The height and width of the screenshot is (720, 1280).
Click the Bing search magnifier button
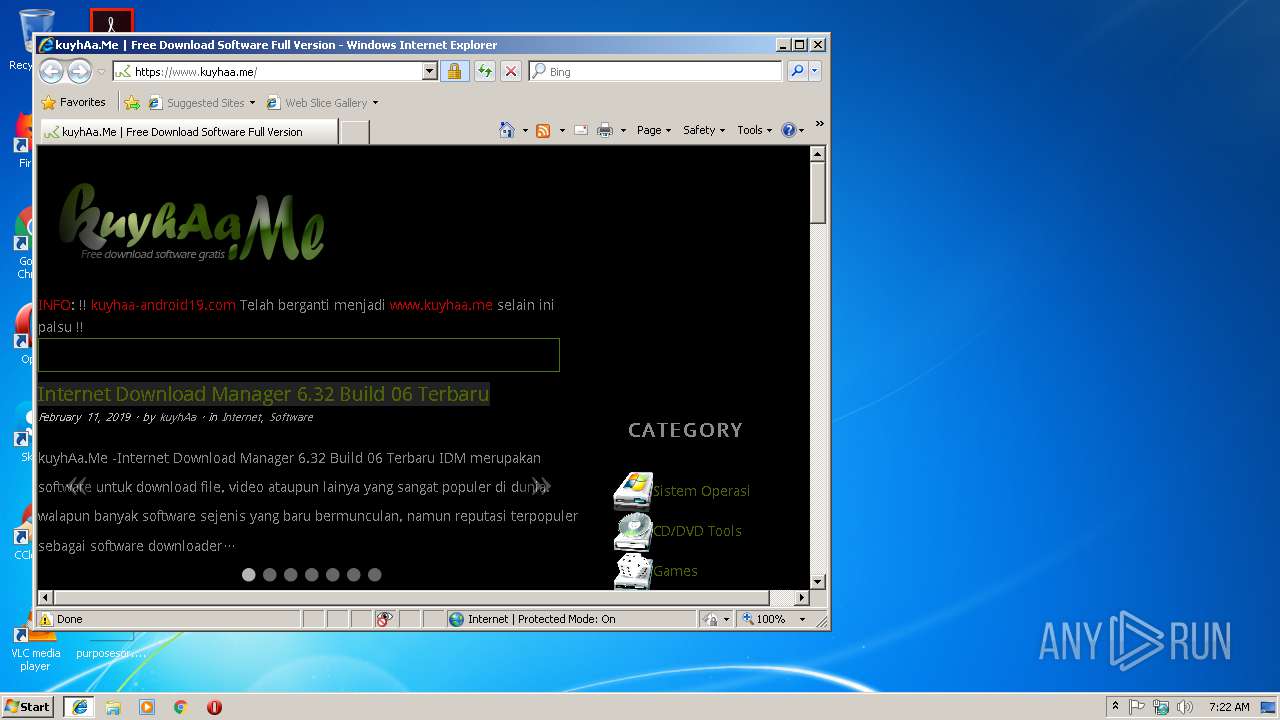coord(796,71)
